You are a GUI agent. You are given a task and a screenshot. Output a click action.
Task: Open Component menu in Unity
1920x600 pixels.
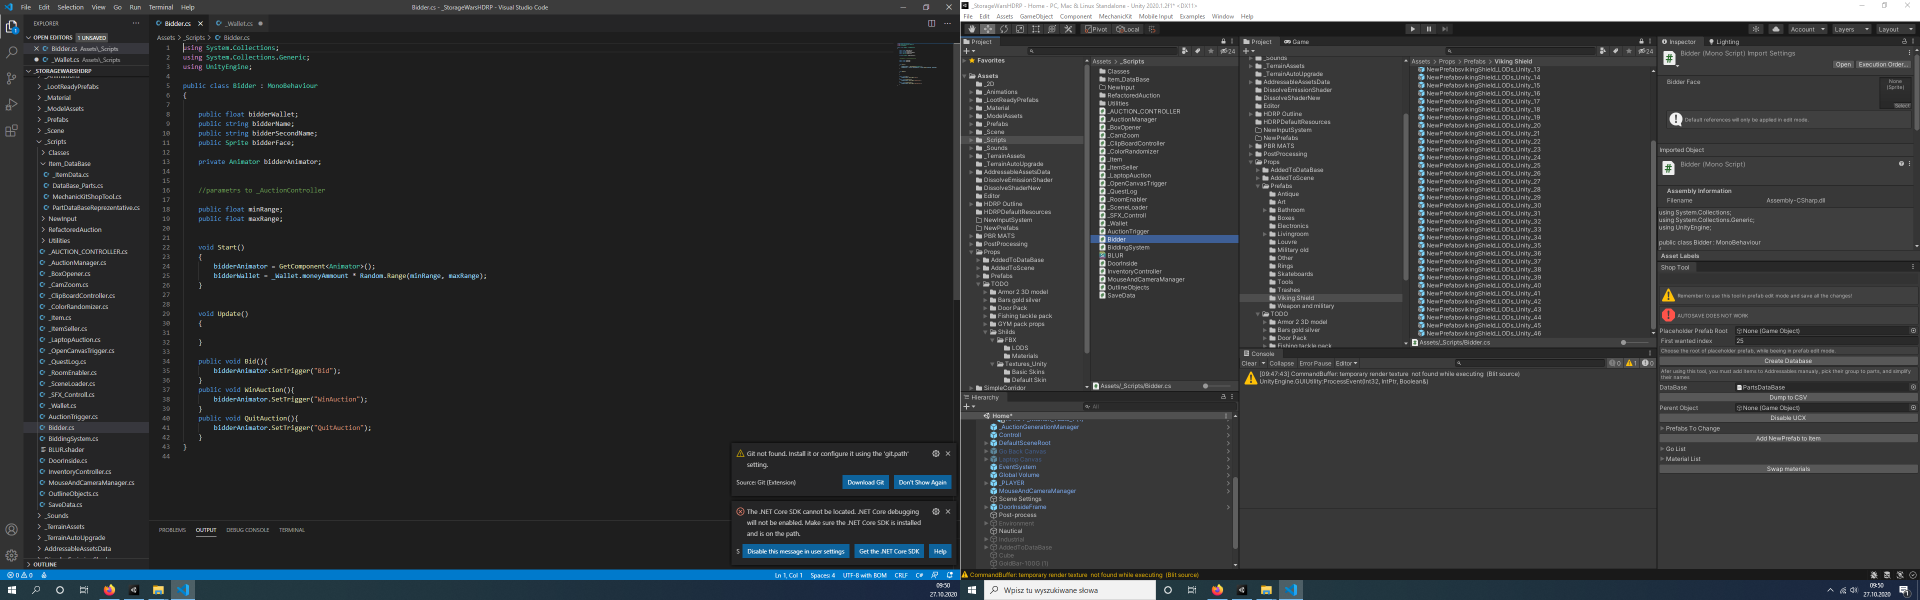1076,17
